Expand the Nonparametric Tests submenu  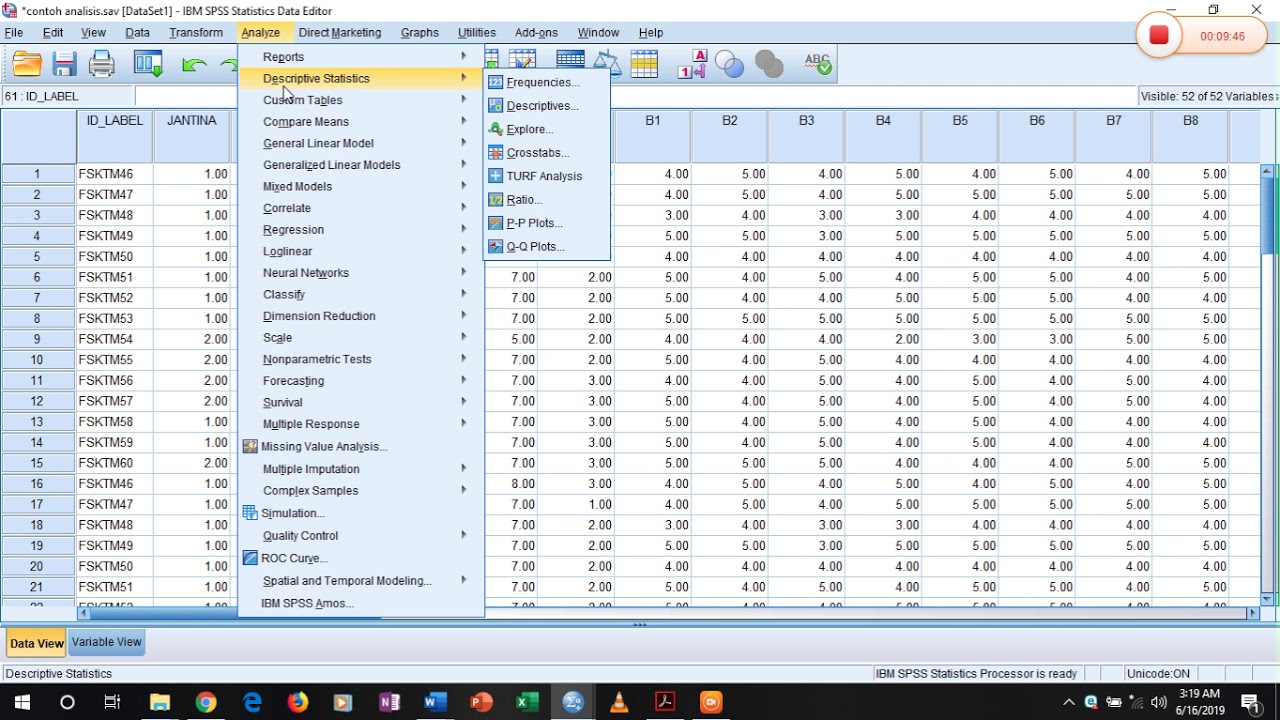[361, 359]
